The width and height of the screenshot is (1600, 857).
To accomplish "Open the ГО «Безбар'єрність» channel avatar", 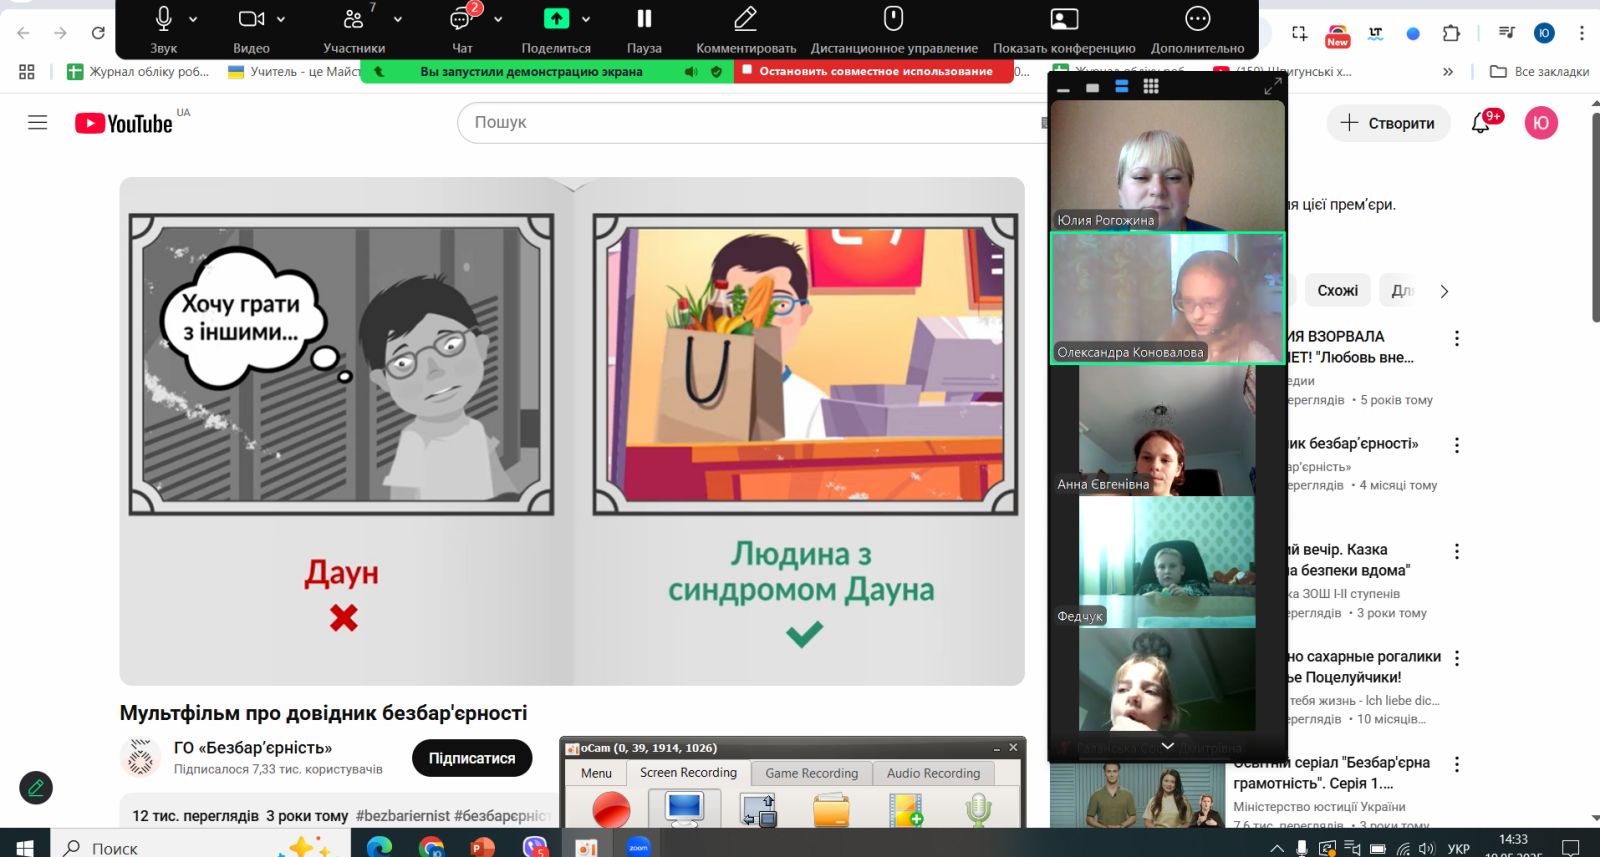I will (140, 758).
